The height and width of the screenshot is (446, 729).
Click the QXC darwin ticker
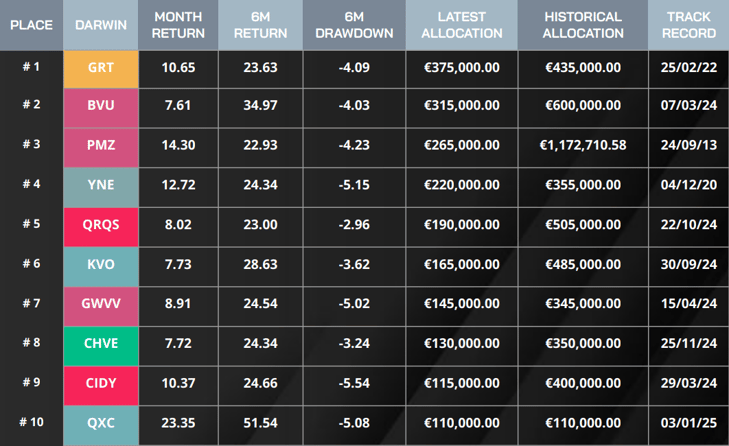tap(100, 423)
